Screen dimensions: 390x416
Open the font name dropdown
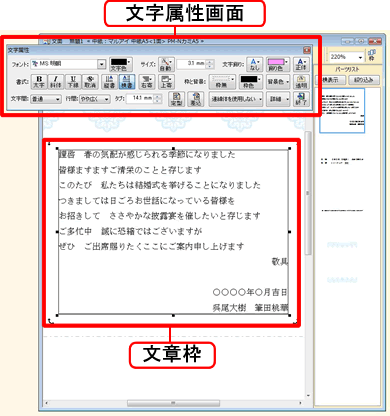pos(101,64)
